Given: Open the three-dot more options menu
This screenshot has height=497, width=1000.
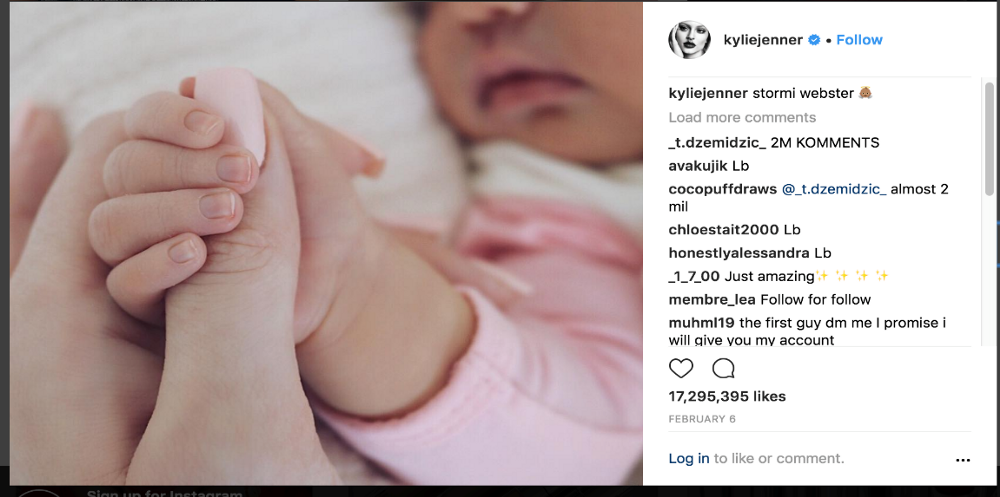Looking at the screenshot, I should 963,459.
